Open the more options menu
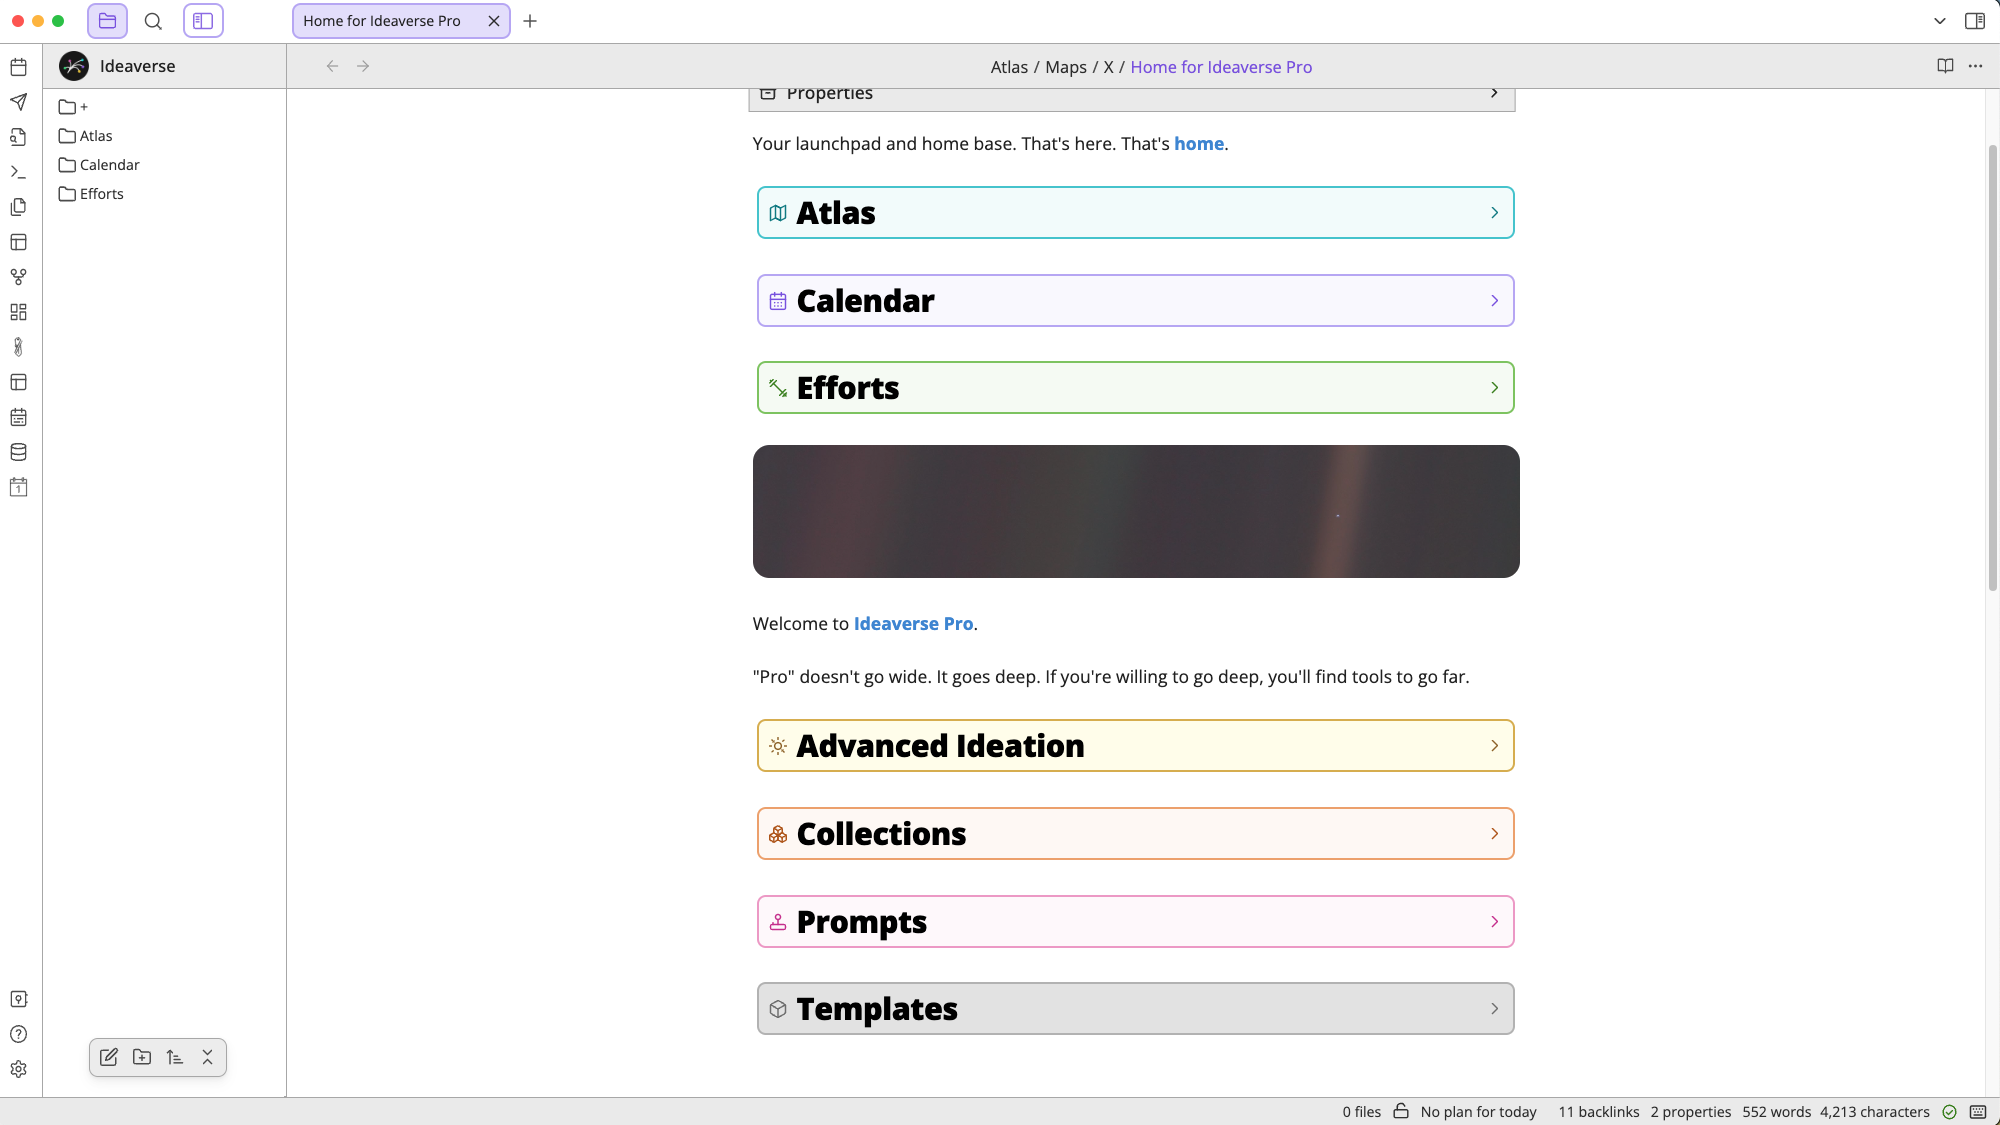The height and width of the screenshot is (1125, 2000). [1977, 66]
